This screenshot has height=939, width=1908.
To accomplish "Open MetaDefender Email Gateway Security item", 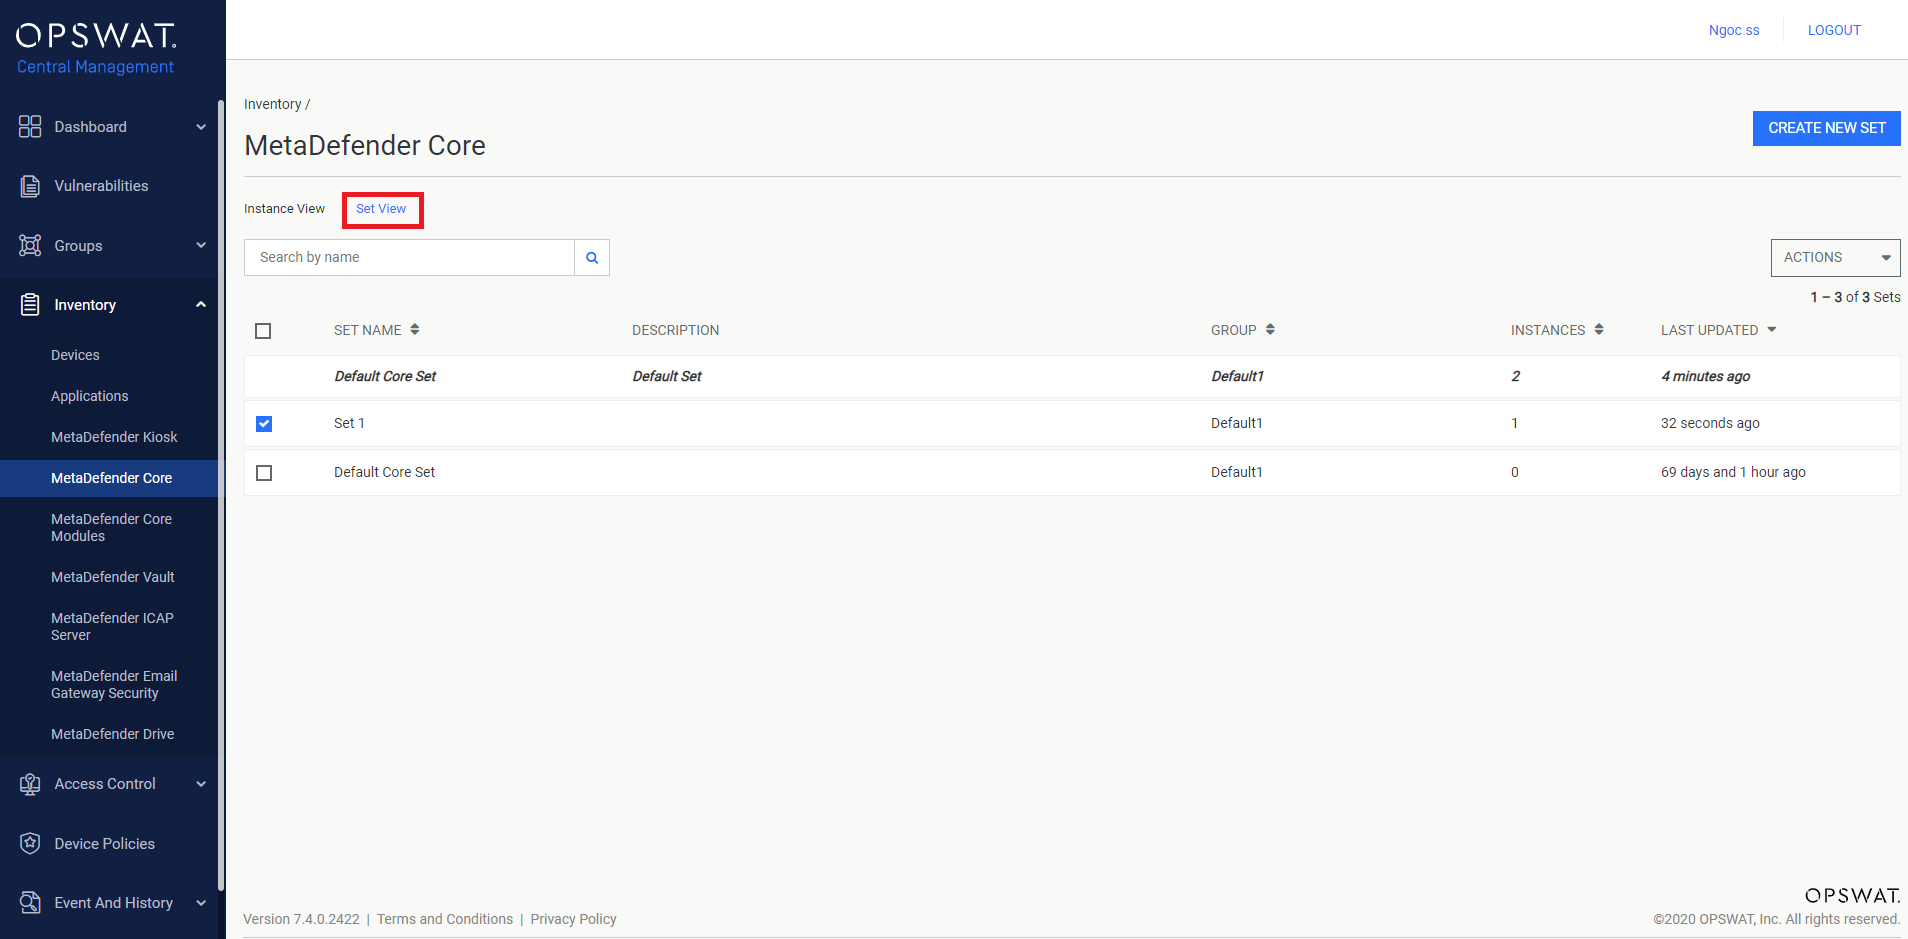I will tap(114, 684).
